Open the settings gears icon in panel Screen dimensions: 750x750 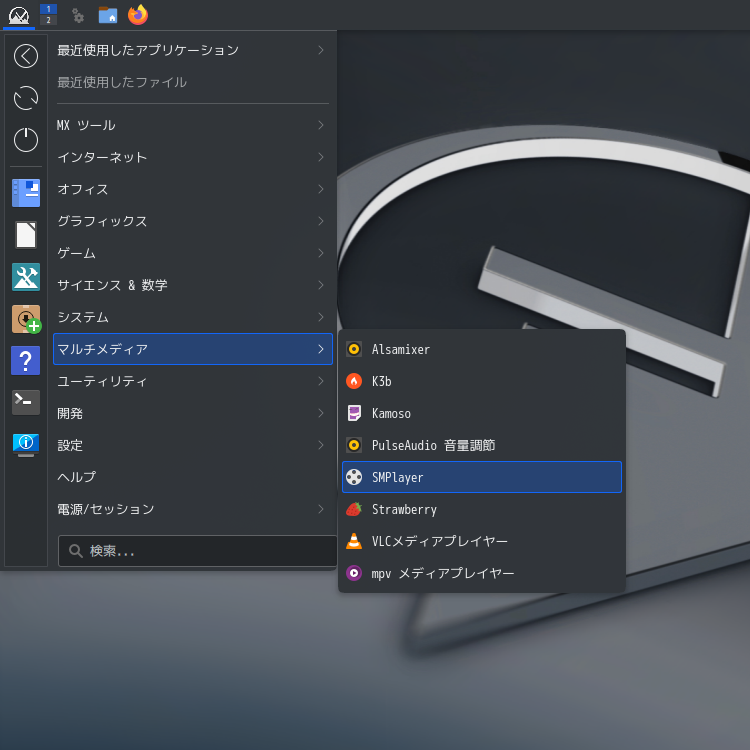pos(77,16)
